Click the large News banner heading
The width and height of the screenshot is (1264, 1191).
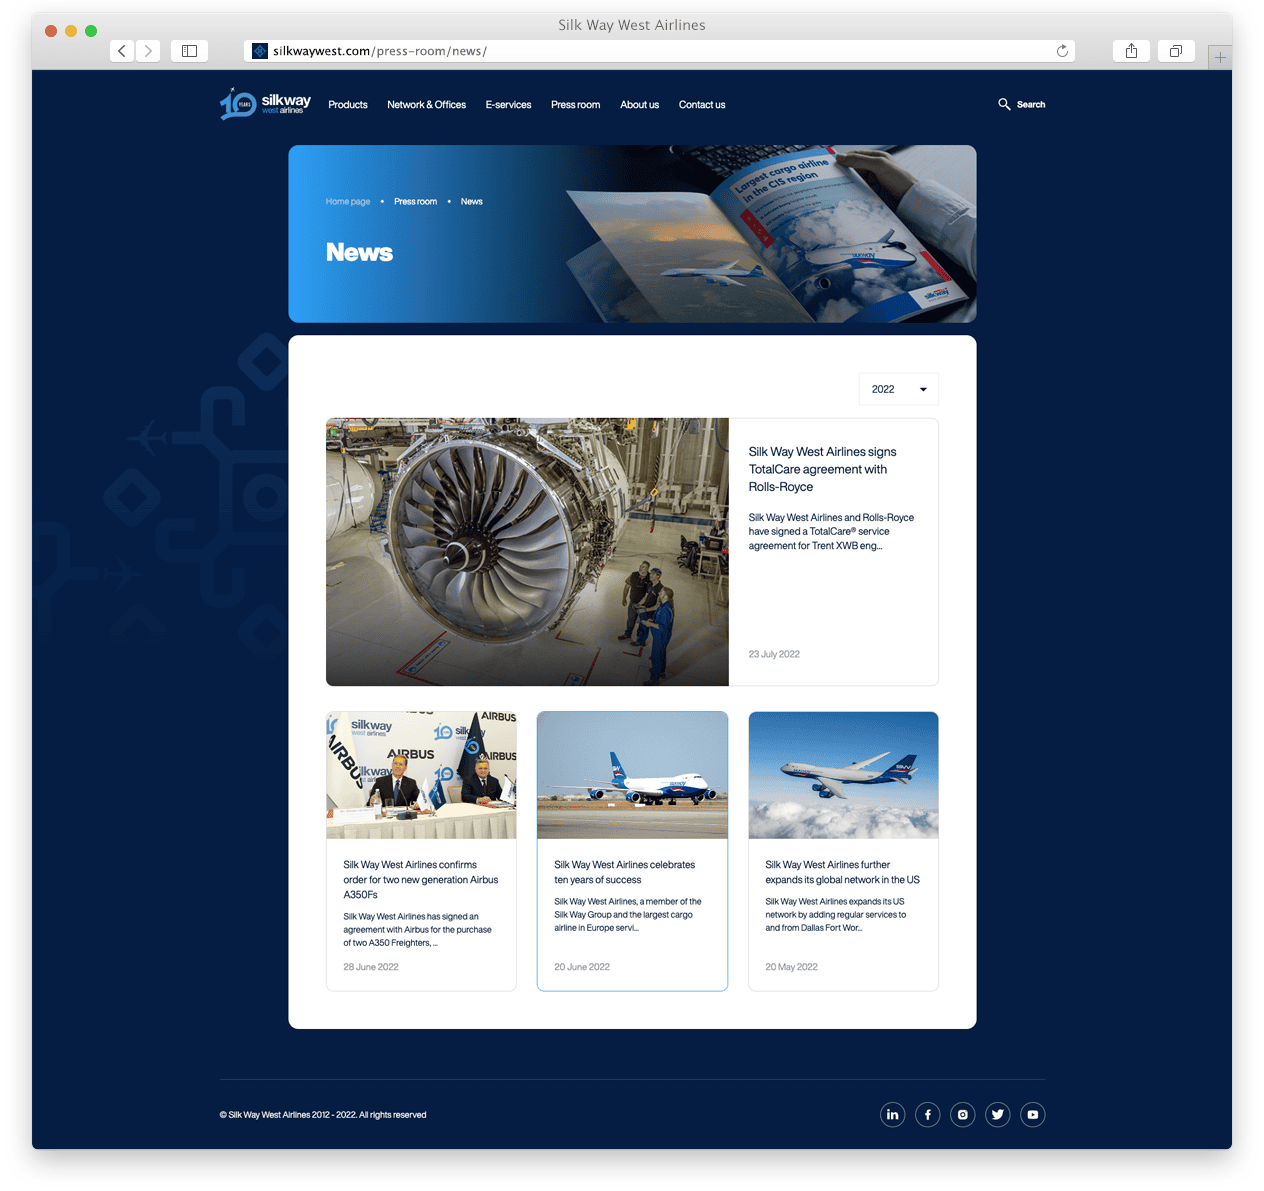click(359, 253)
